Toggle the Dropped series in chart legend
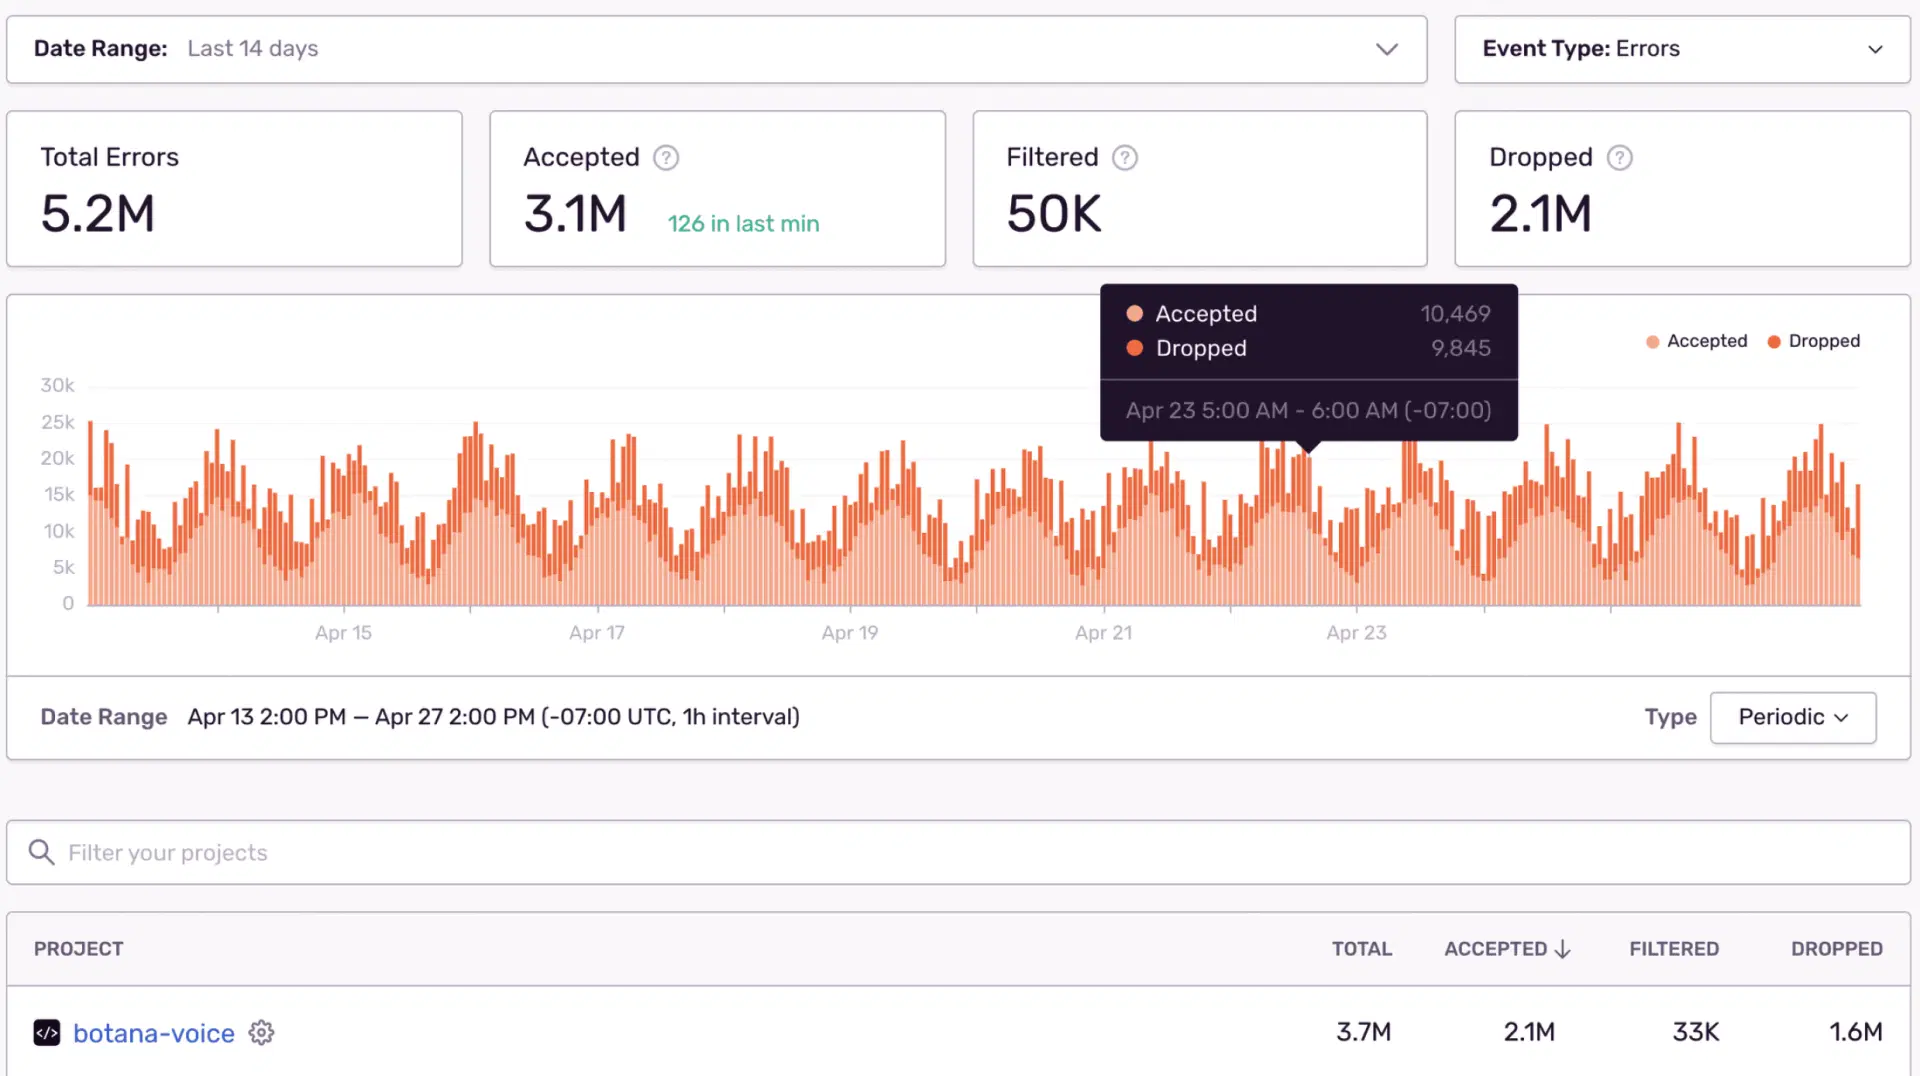This screenshot has height=1076, width=1920. coord(1813,341)
